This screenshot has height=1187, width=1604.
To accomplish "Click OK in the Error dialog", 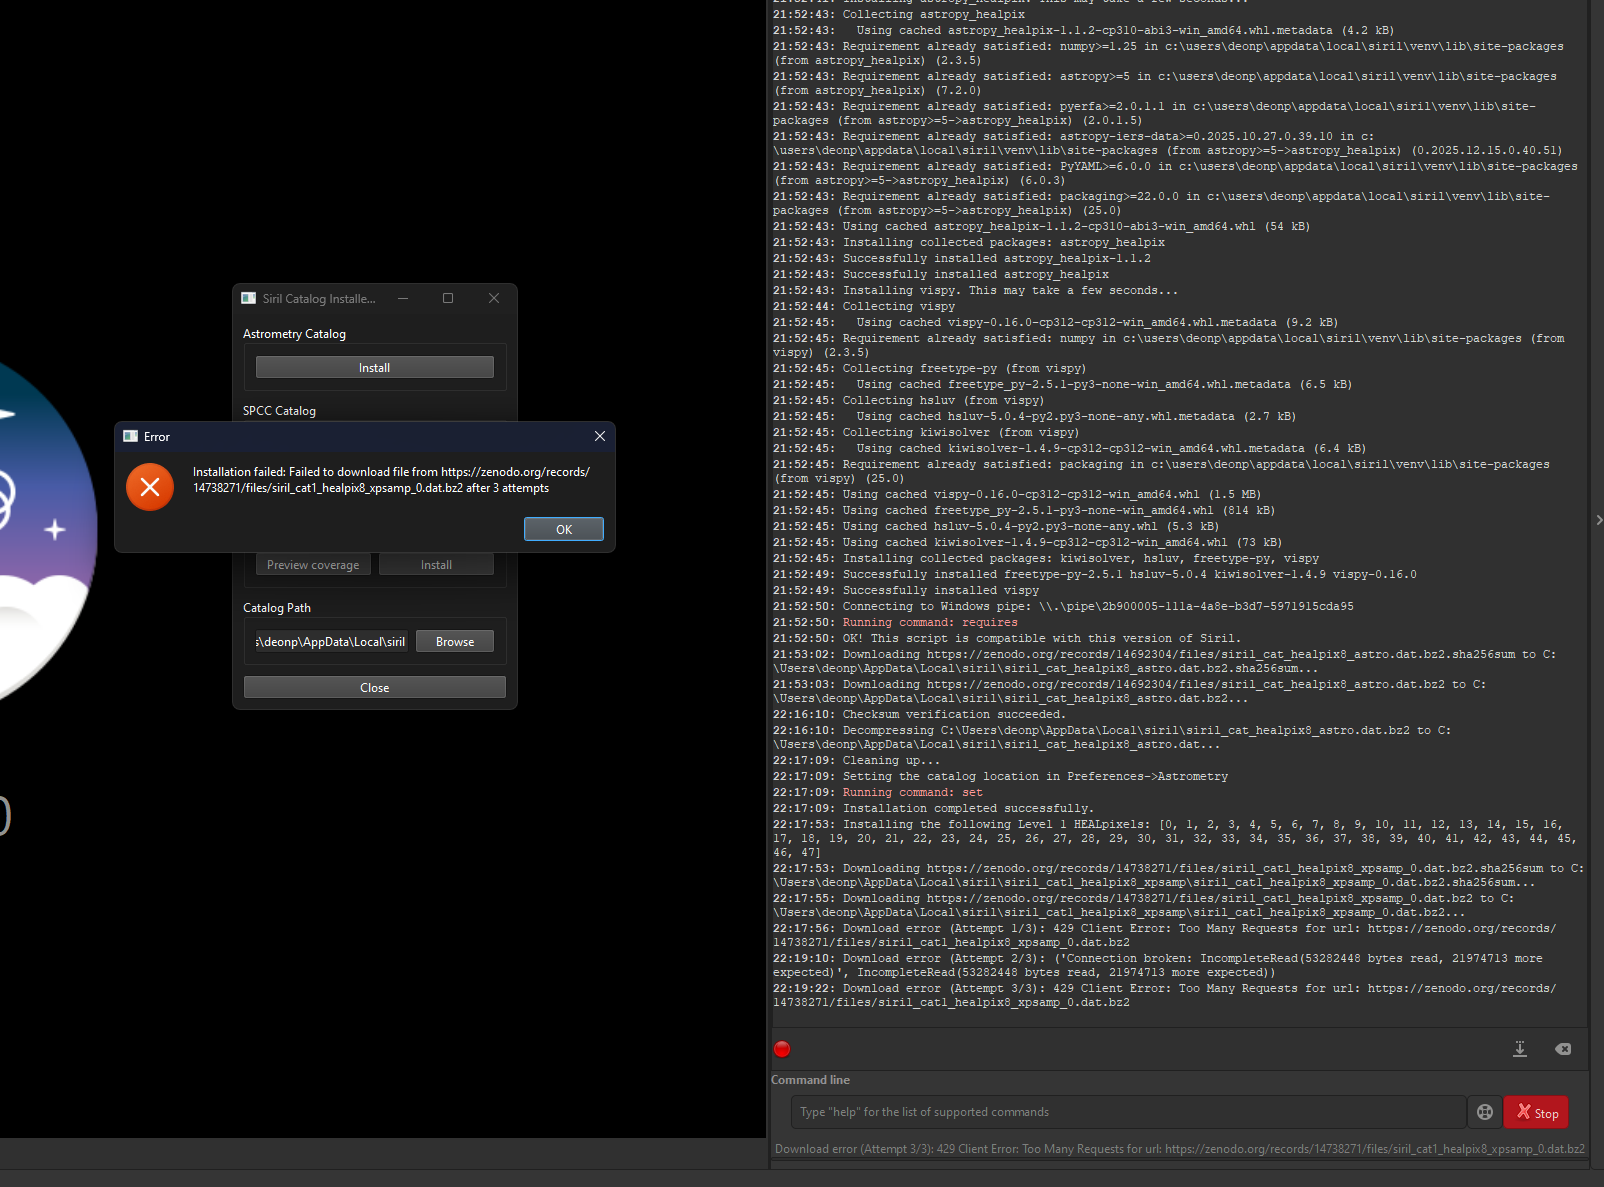I will click(x=564, y=529).
